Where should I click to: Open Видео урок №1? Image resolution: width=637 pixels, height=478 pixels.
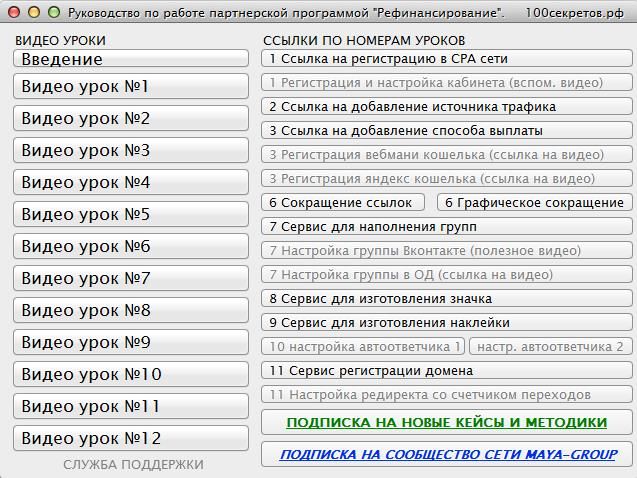coord(131,87)
